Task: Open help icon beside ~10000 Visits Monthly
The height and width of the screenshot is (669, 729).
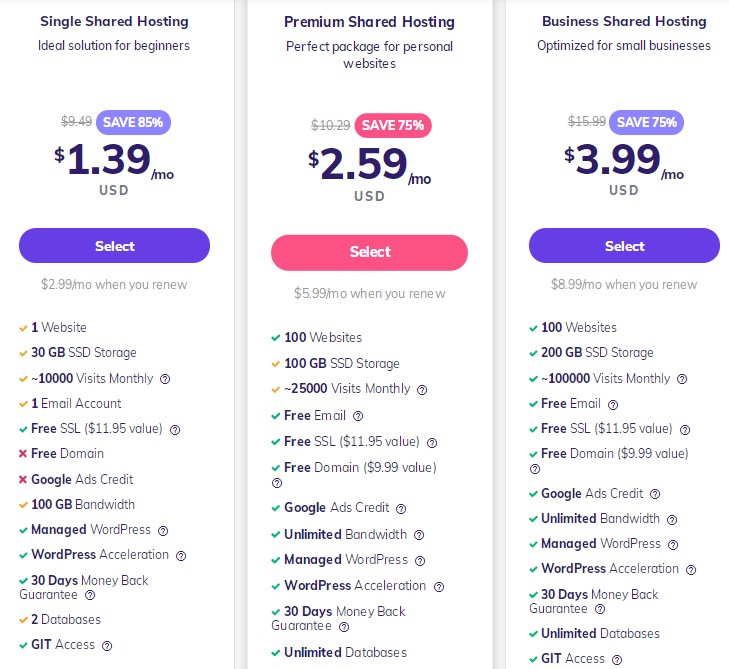Action: pyautogui.click(x=165, y=379)
